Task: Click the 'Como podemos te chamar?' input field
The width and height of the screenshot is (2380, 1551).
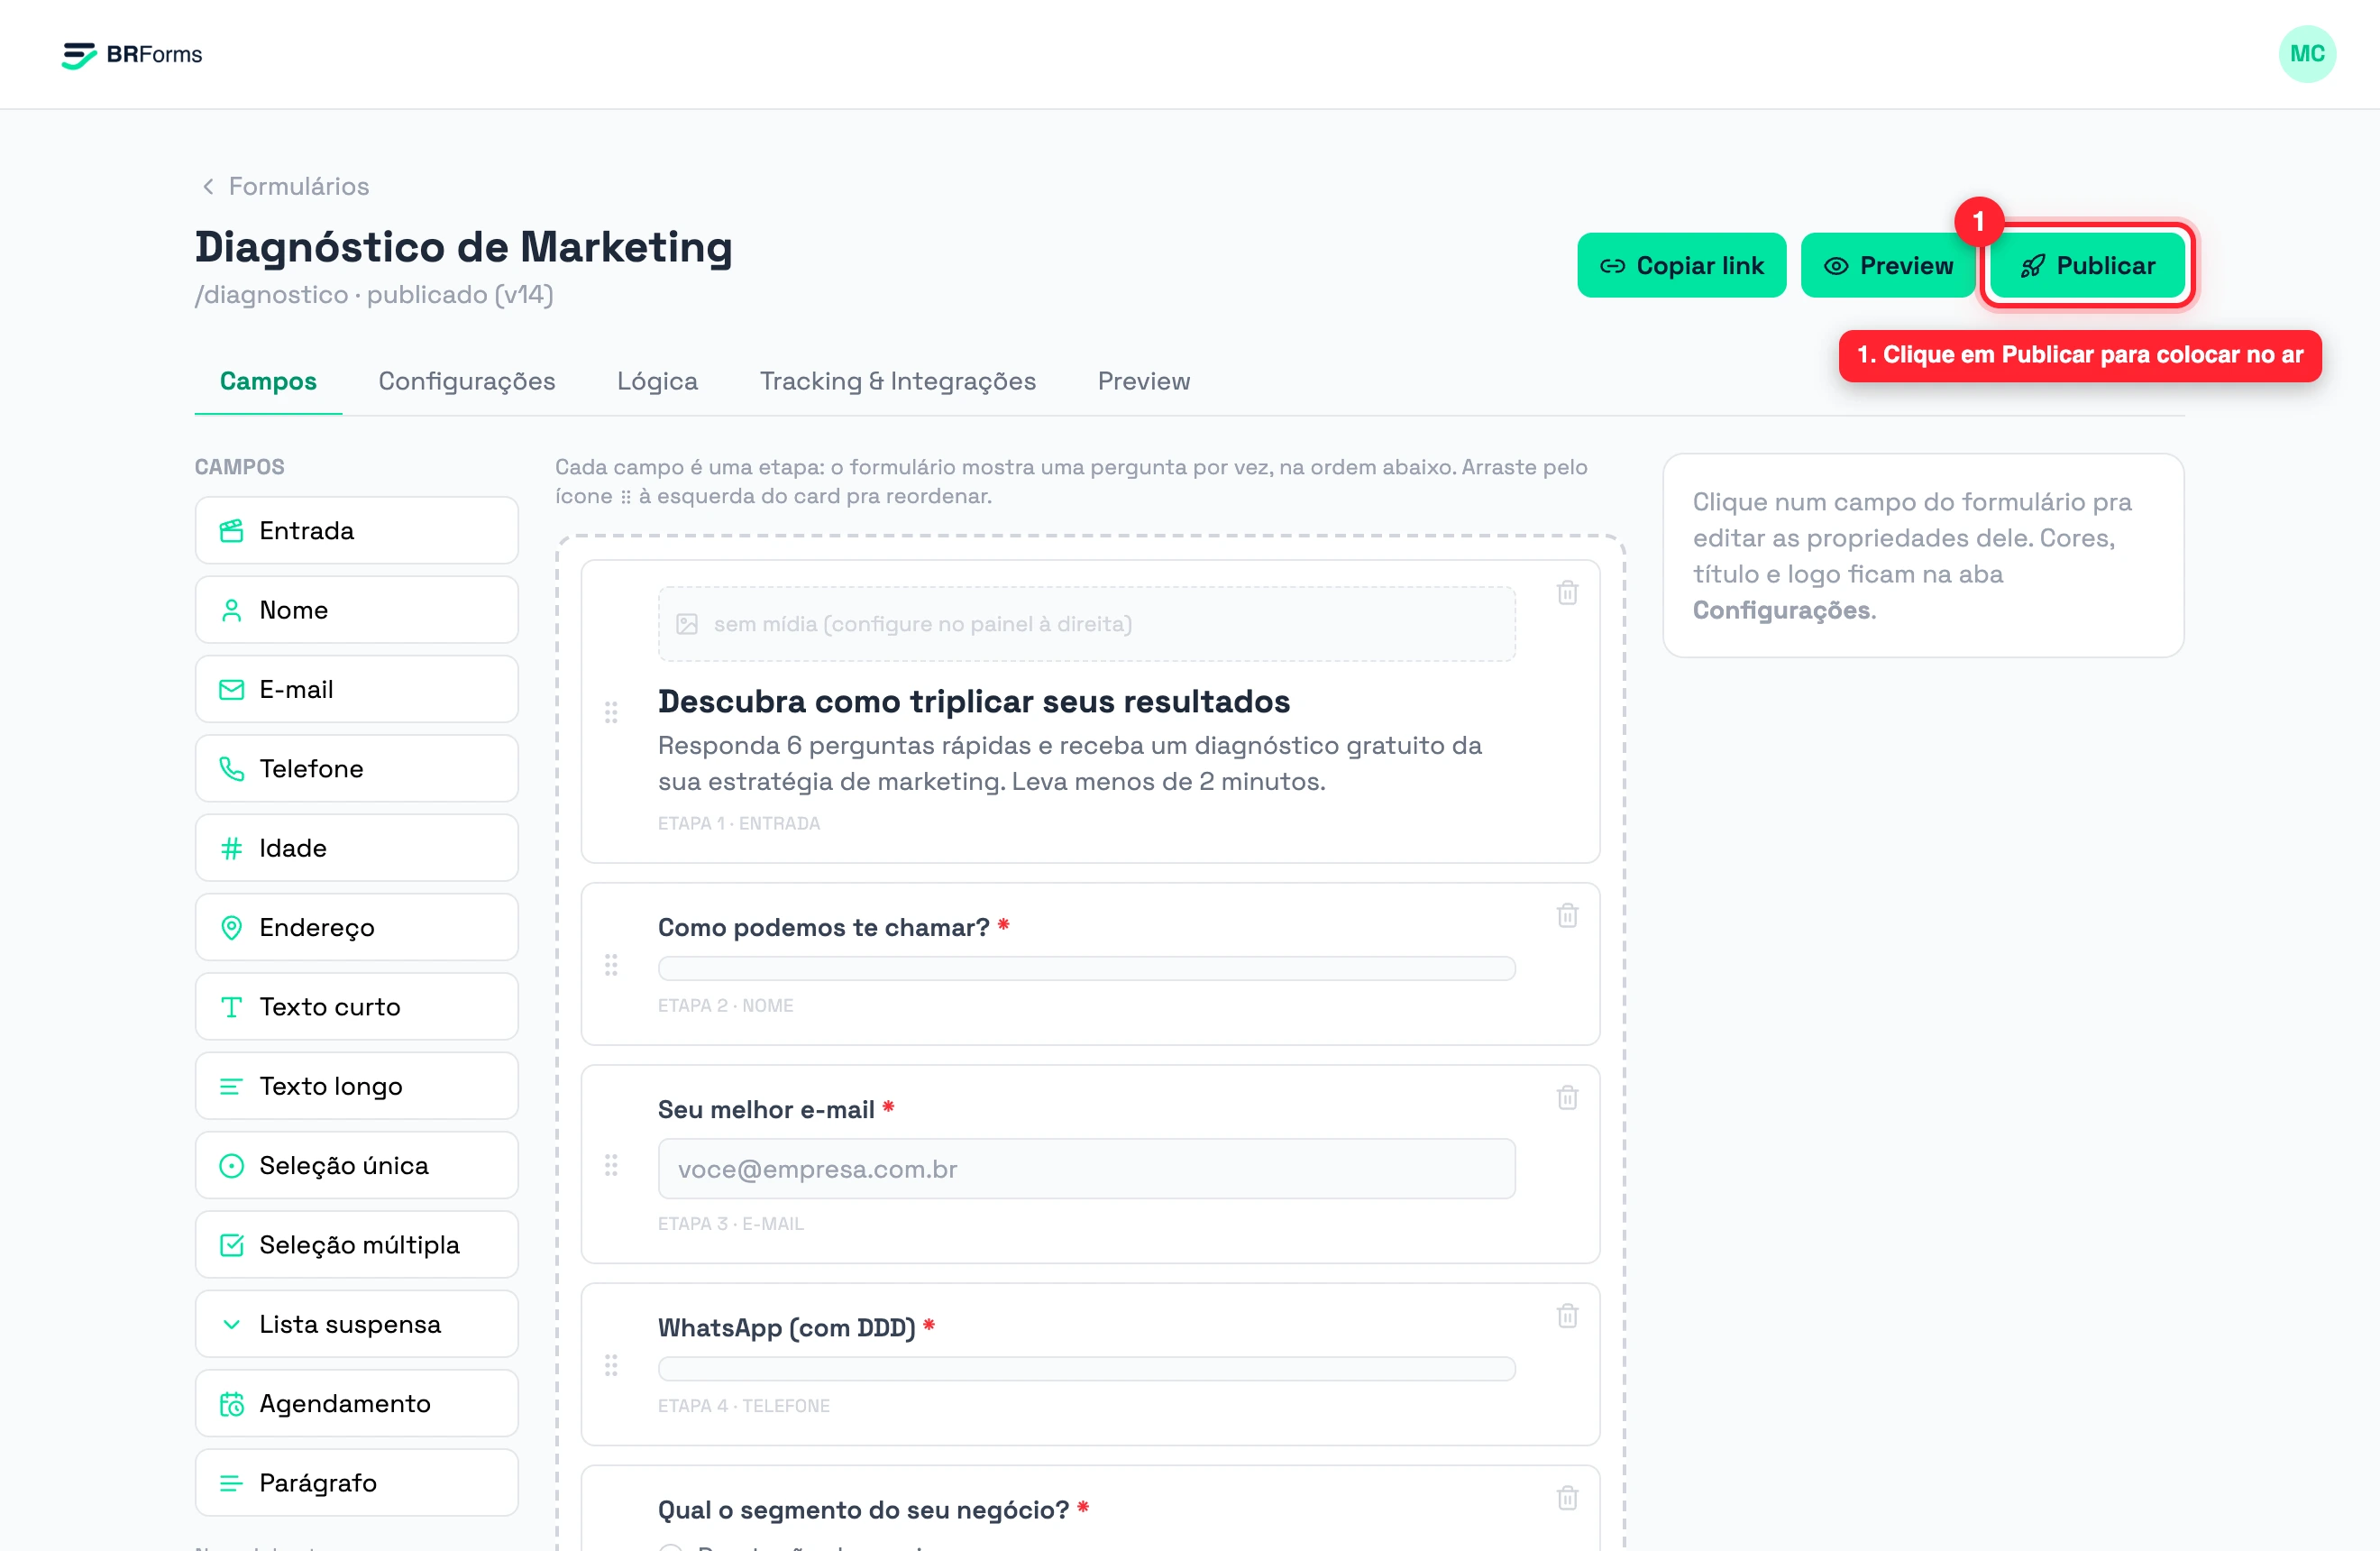Action: tap(1086, 968)
